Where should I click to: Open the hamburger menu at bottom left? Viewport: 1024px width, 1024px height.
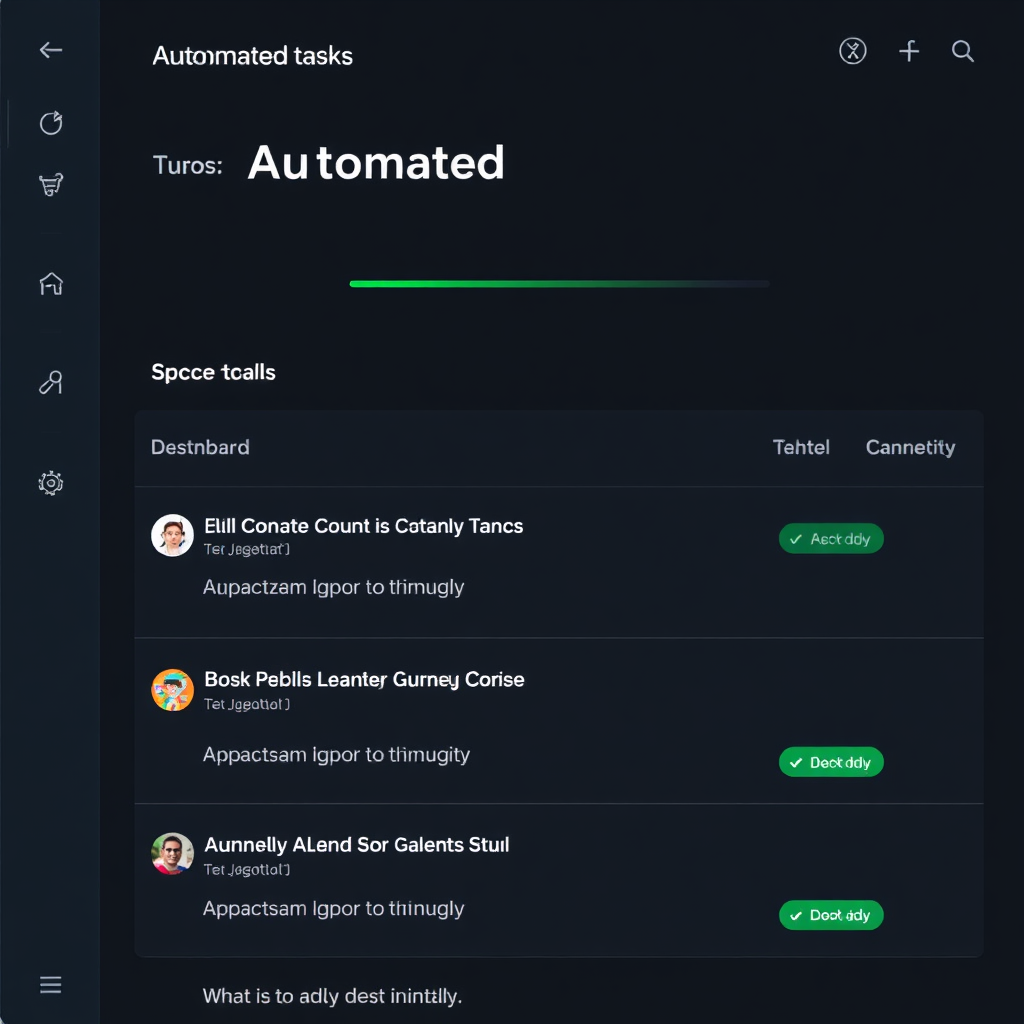pos(51,985)
